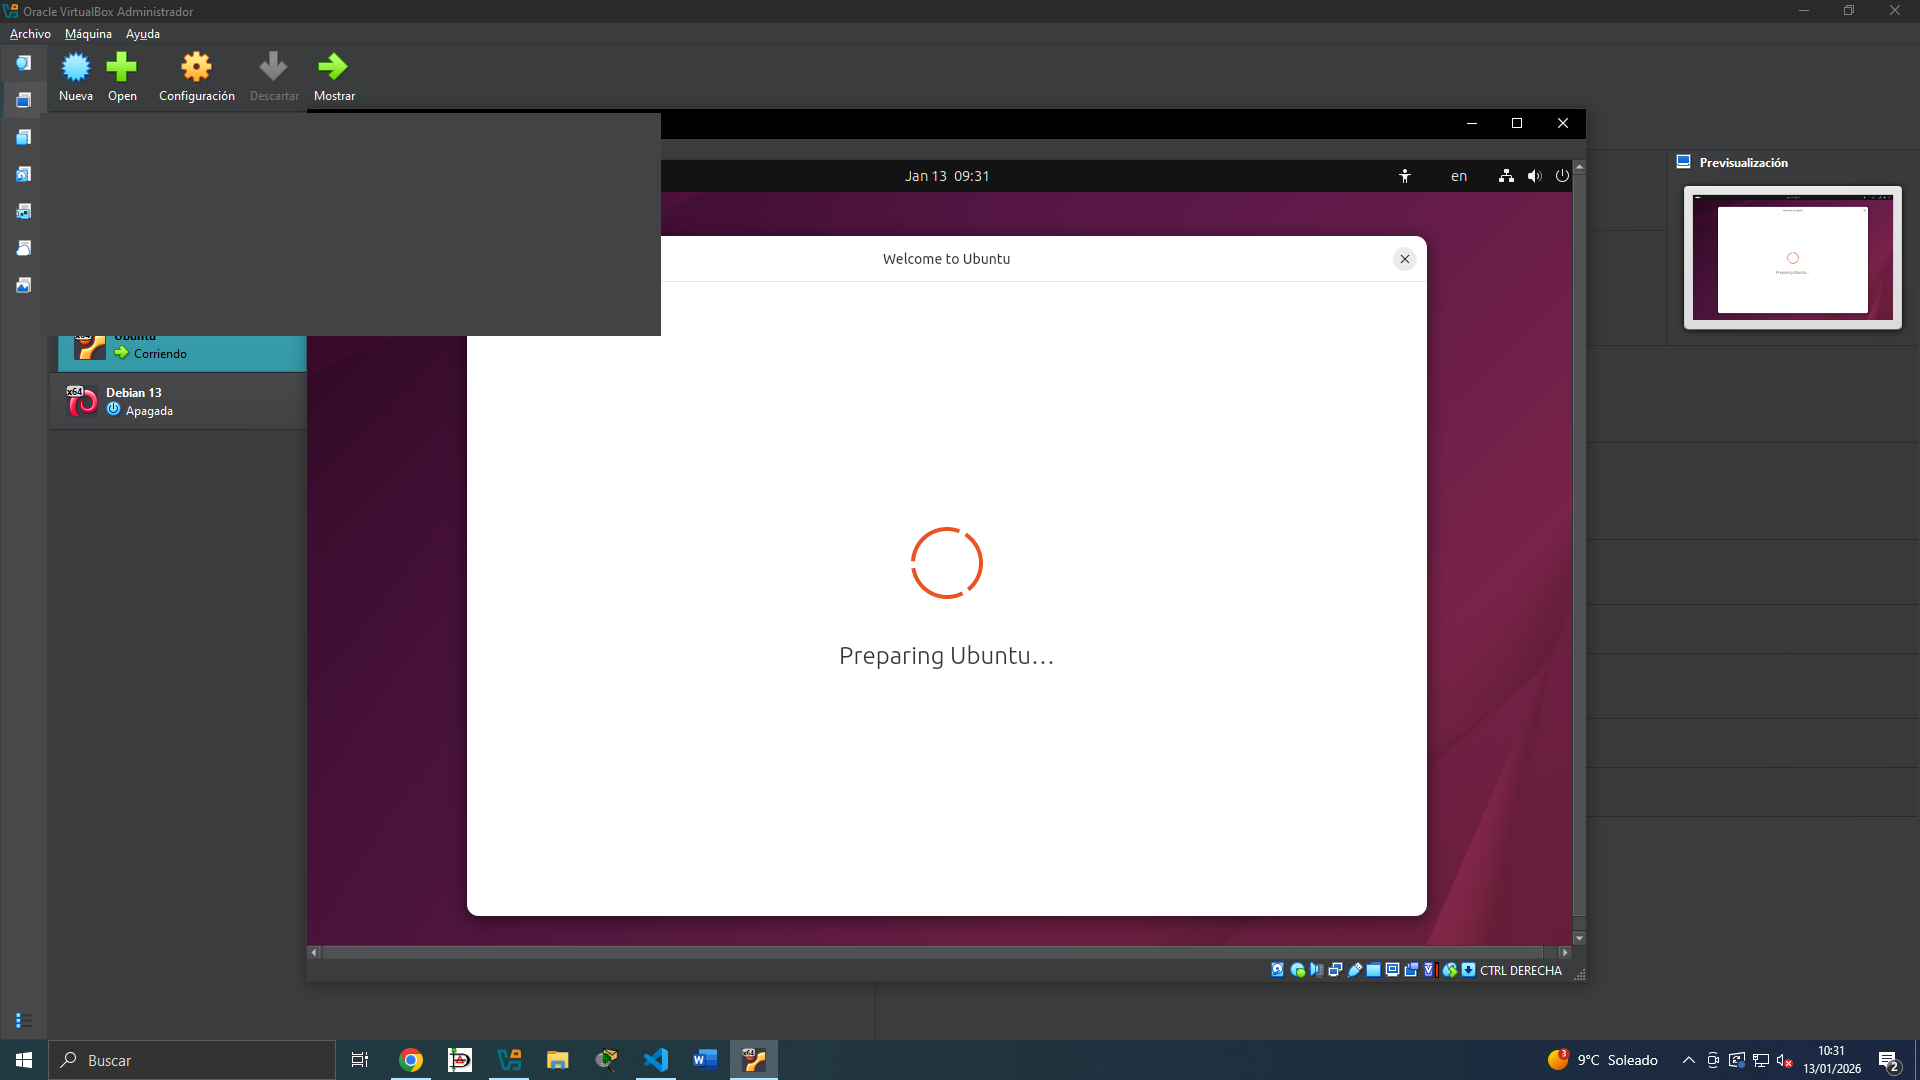
Task: Click the Previsualización panel header
Action: point(1744,163)
